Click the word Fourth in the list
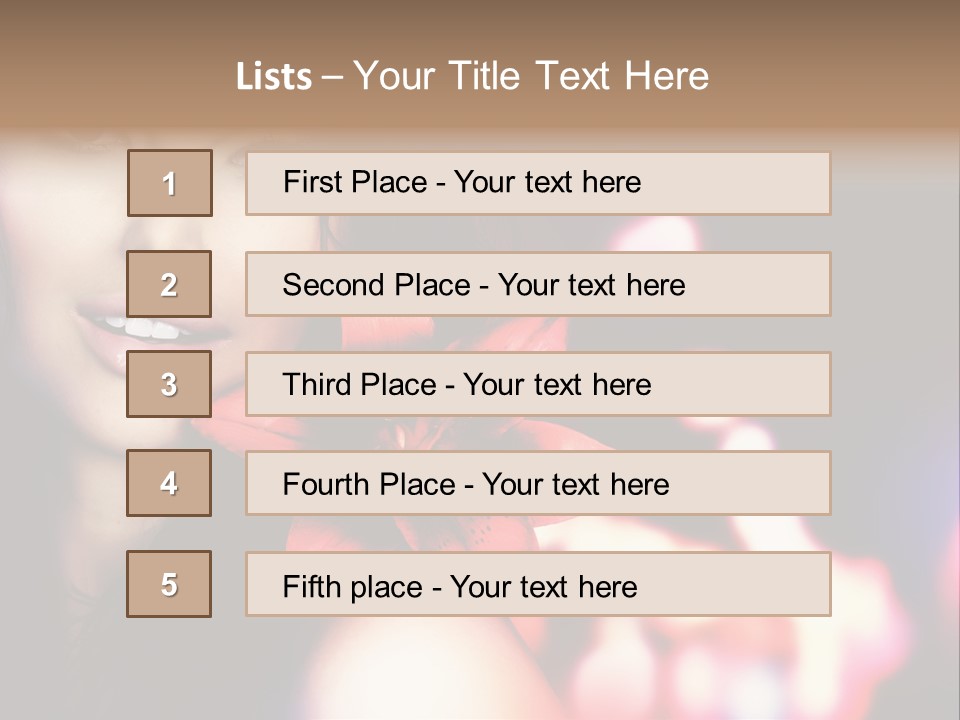Viewport: 960px width, 720px height. click(x=324, y=484)
